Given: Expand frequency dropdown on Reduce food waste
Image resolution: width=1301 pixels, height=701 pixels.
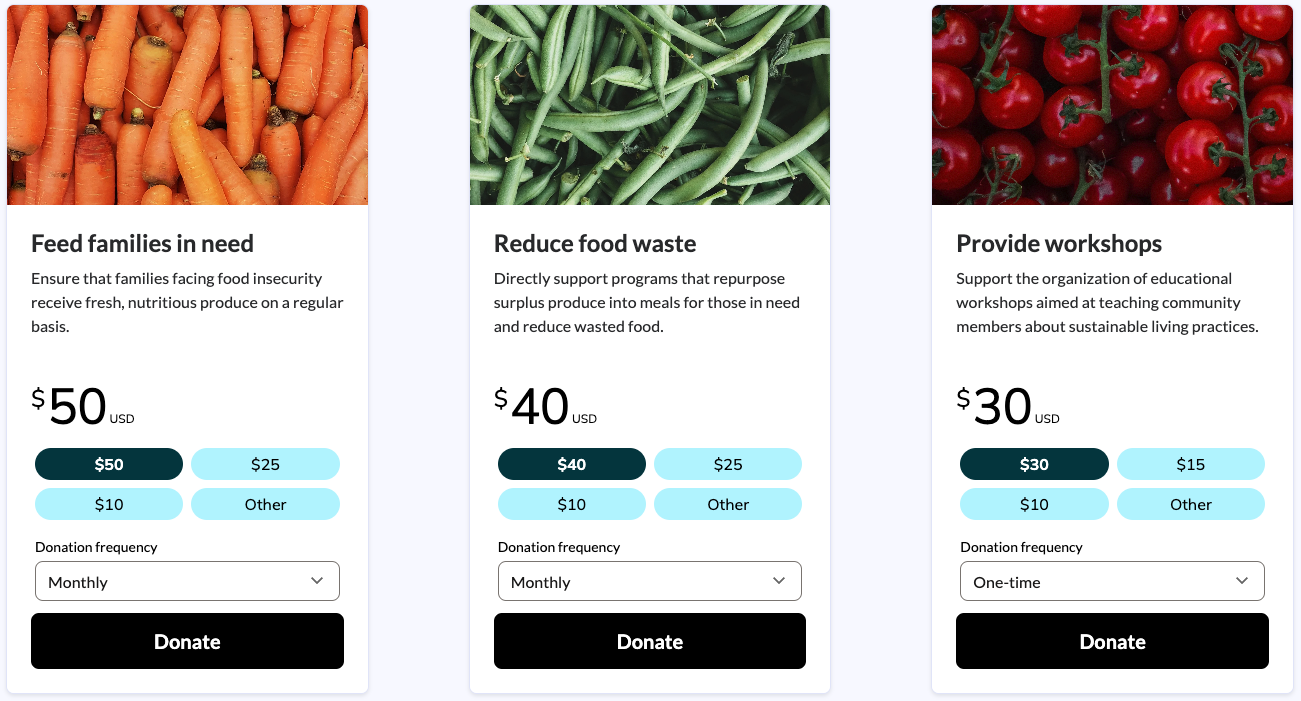Looking at the screenshot, I should pyautogui.click(x=650, y=581).
